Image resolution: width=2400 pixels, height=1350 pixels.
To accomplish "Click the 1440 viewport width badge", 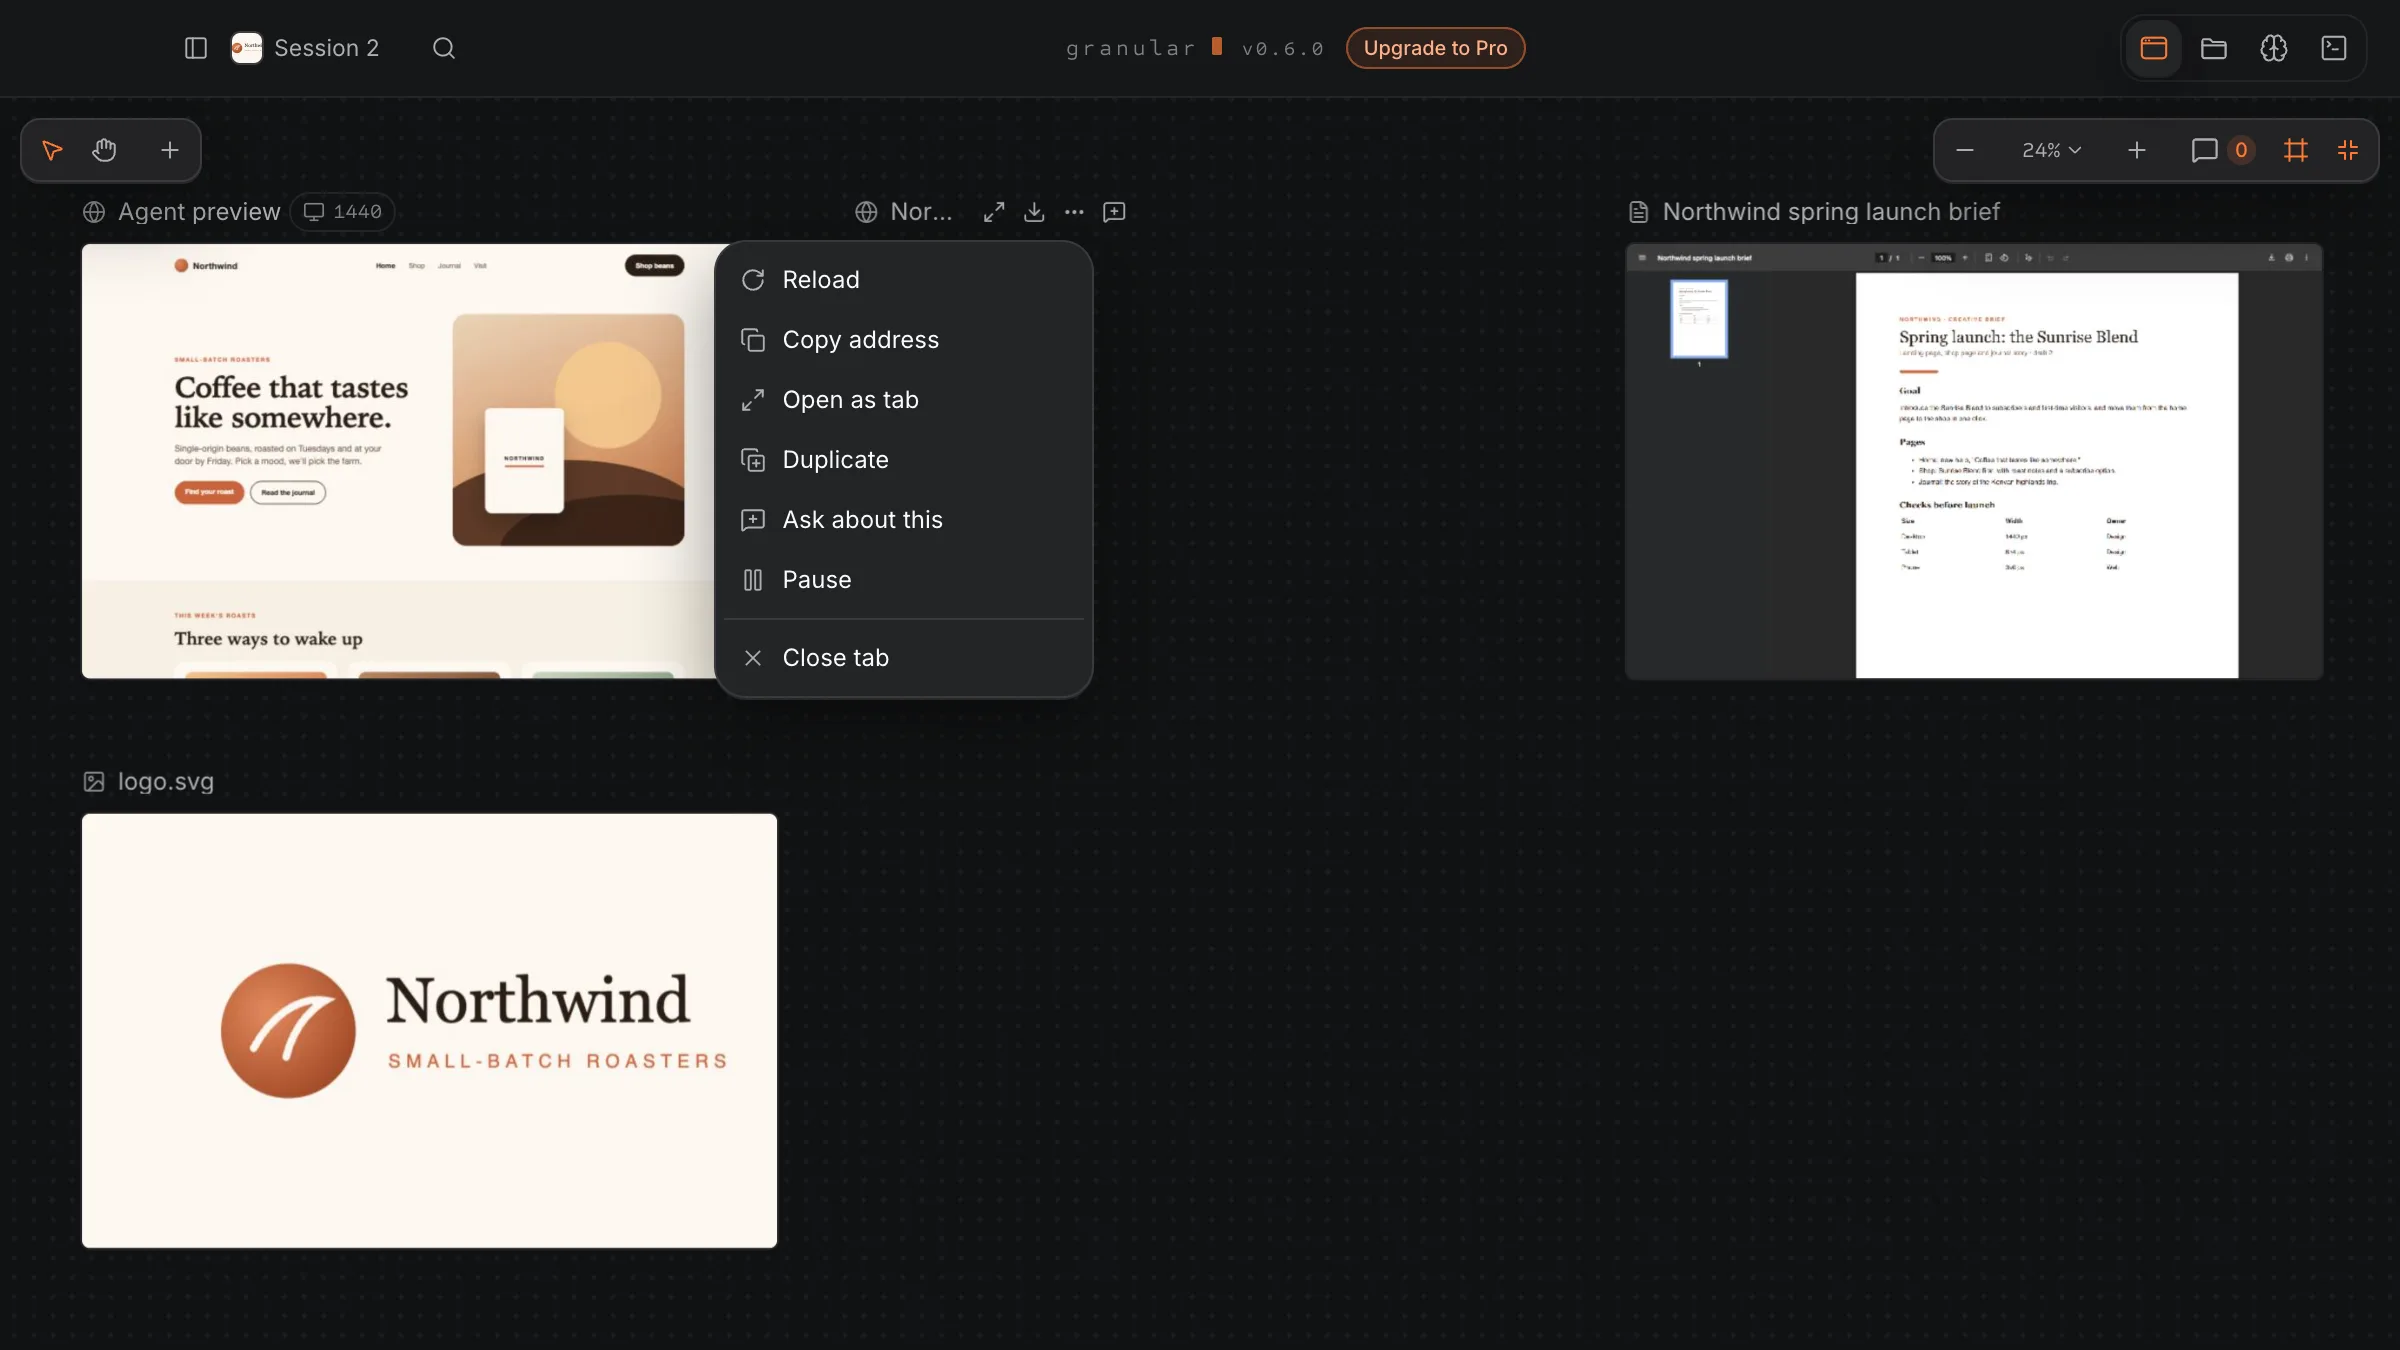I will [x=343, y=212].
